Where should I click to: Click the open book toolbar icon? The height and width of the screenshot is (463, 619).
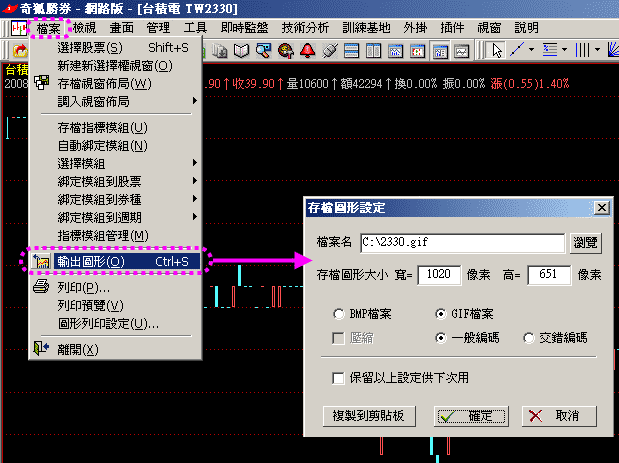coord(241,49)
